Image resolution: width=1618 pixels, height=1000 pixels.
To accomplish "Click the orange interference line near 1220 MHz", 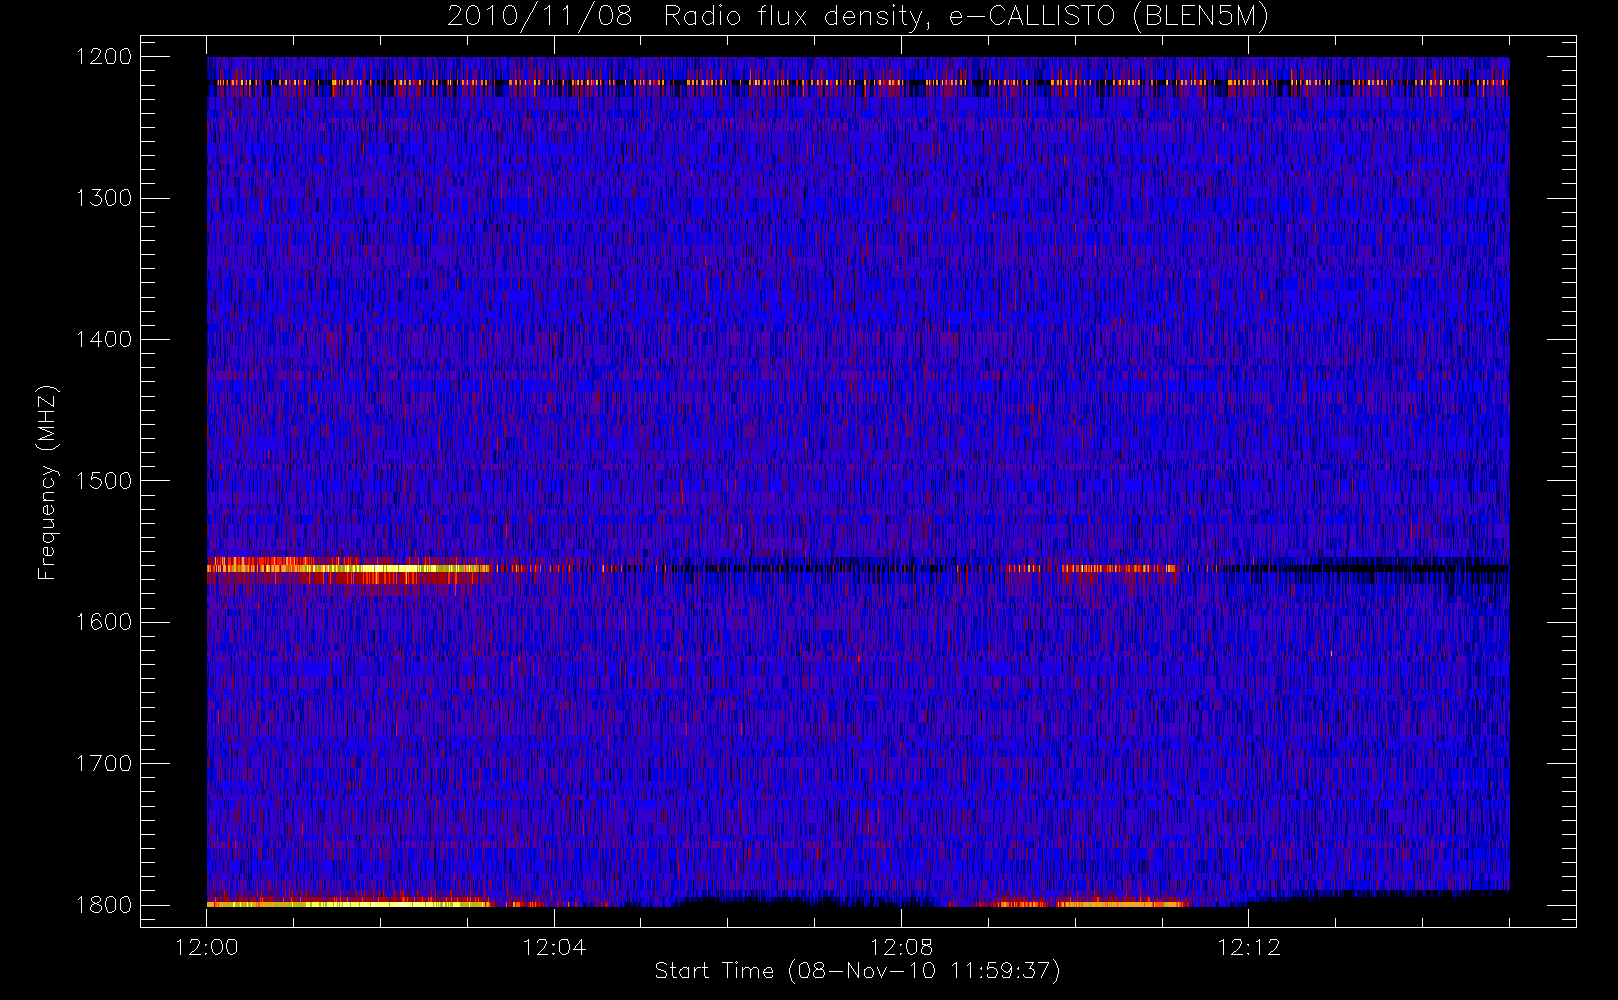I will tap(858, 82).
